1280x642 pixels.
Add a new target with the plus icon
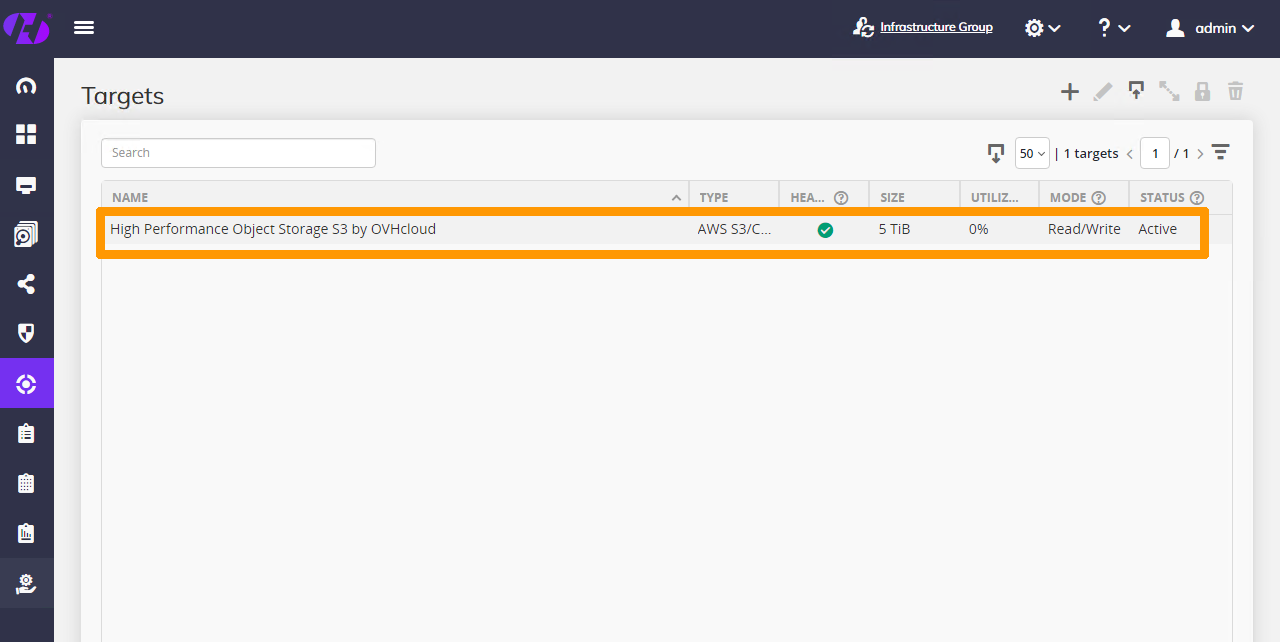click(1069, 91)
